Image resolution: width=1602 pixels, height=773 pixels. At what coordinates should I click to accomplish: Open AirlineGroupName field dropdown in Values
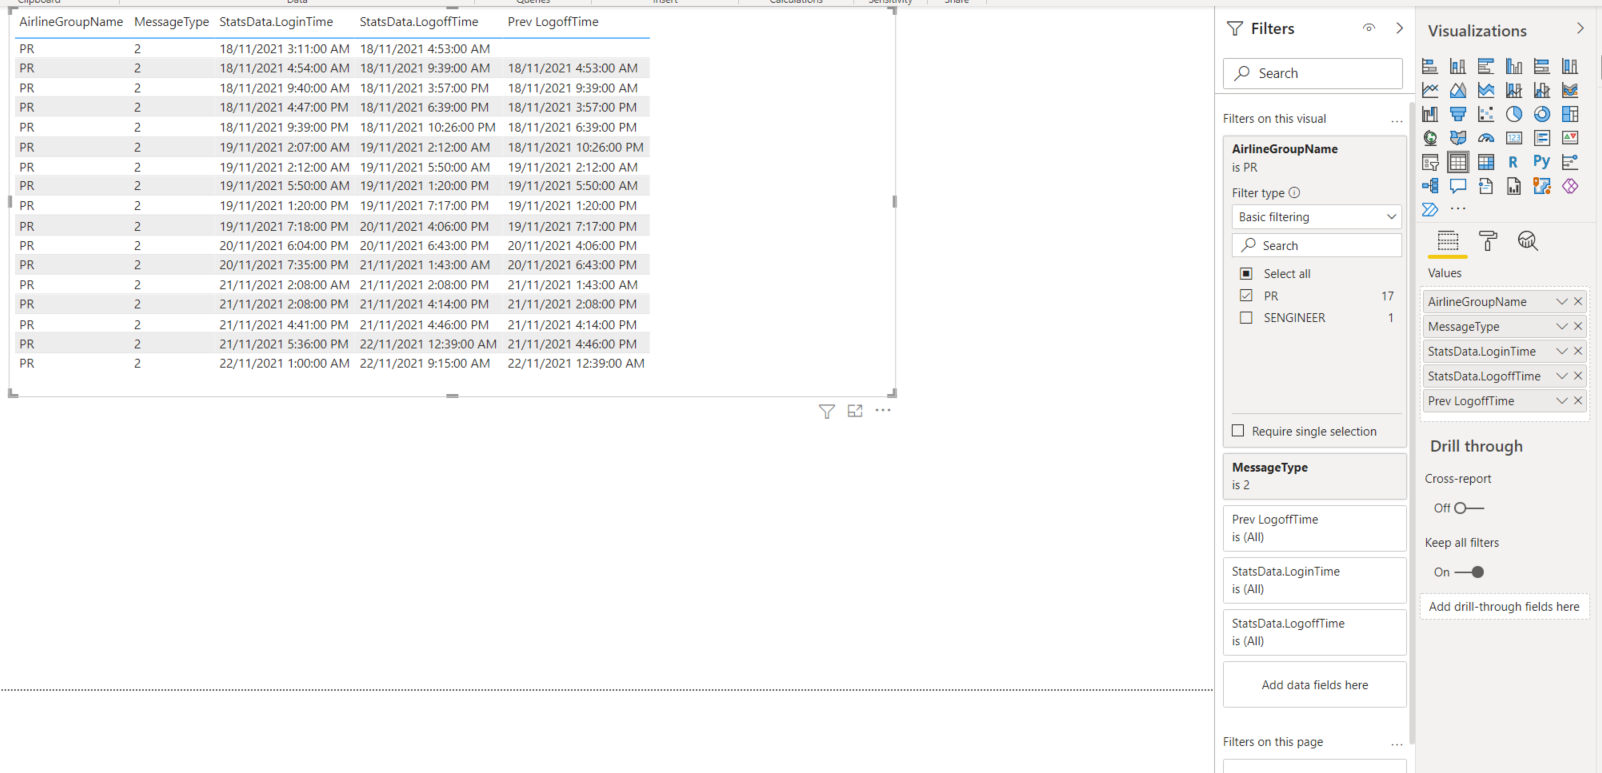point(1561,302)
